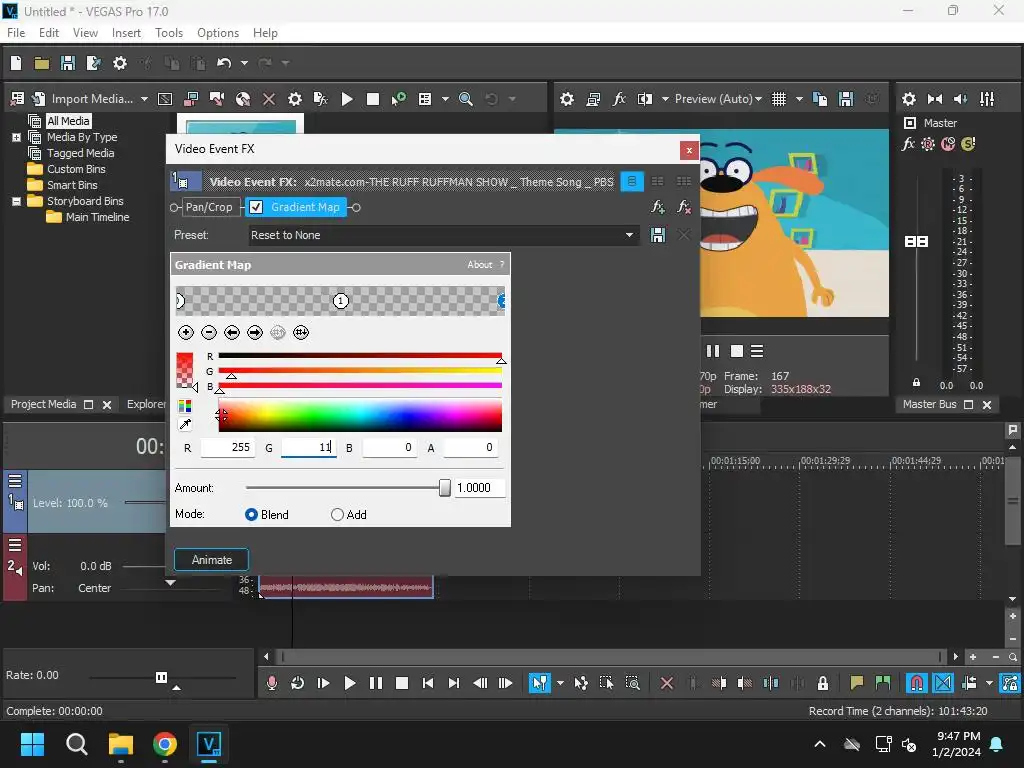Screen dimensions: 1024x768
Task: Toggle auto ripple in the timeline toolbar
Action: 969,683
